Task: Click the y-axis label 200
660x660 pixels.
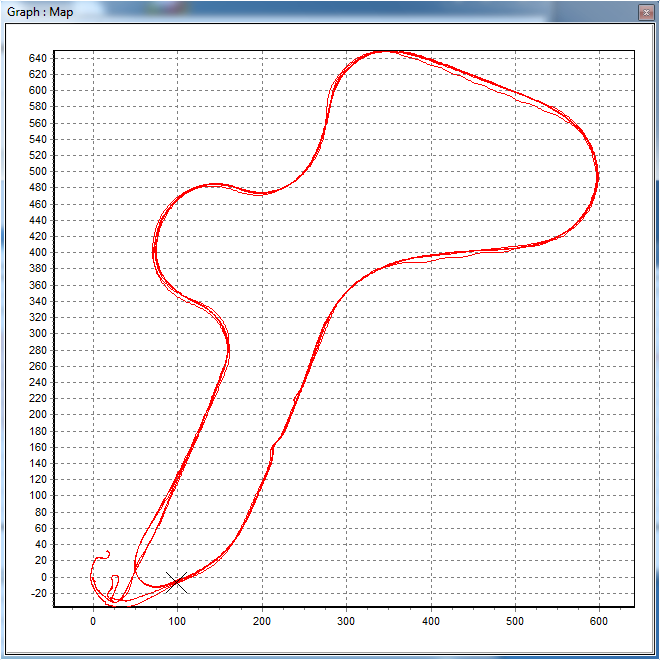Action: (37, 415)
